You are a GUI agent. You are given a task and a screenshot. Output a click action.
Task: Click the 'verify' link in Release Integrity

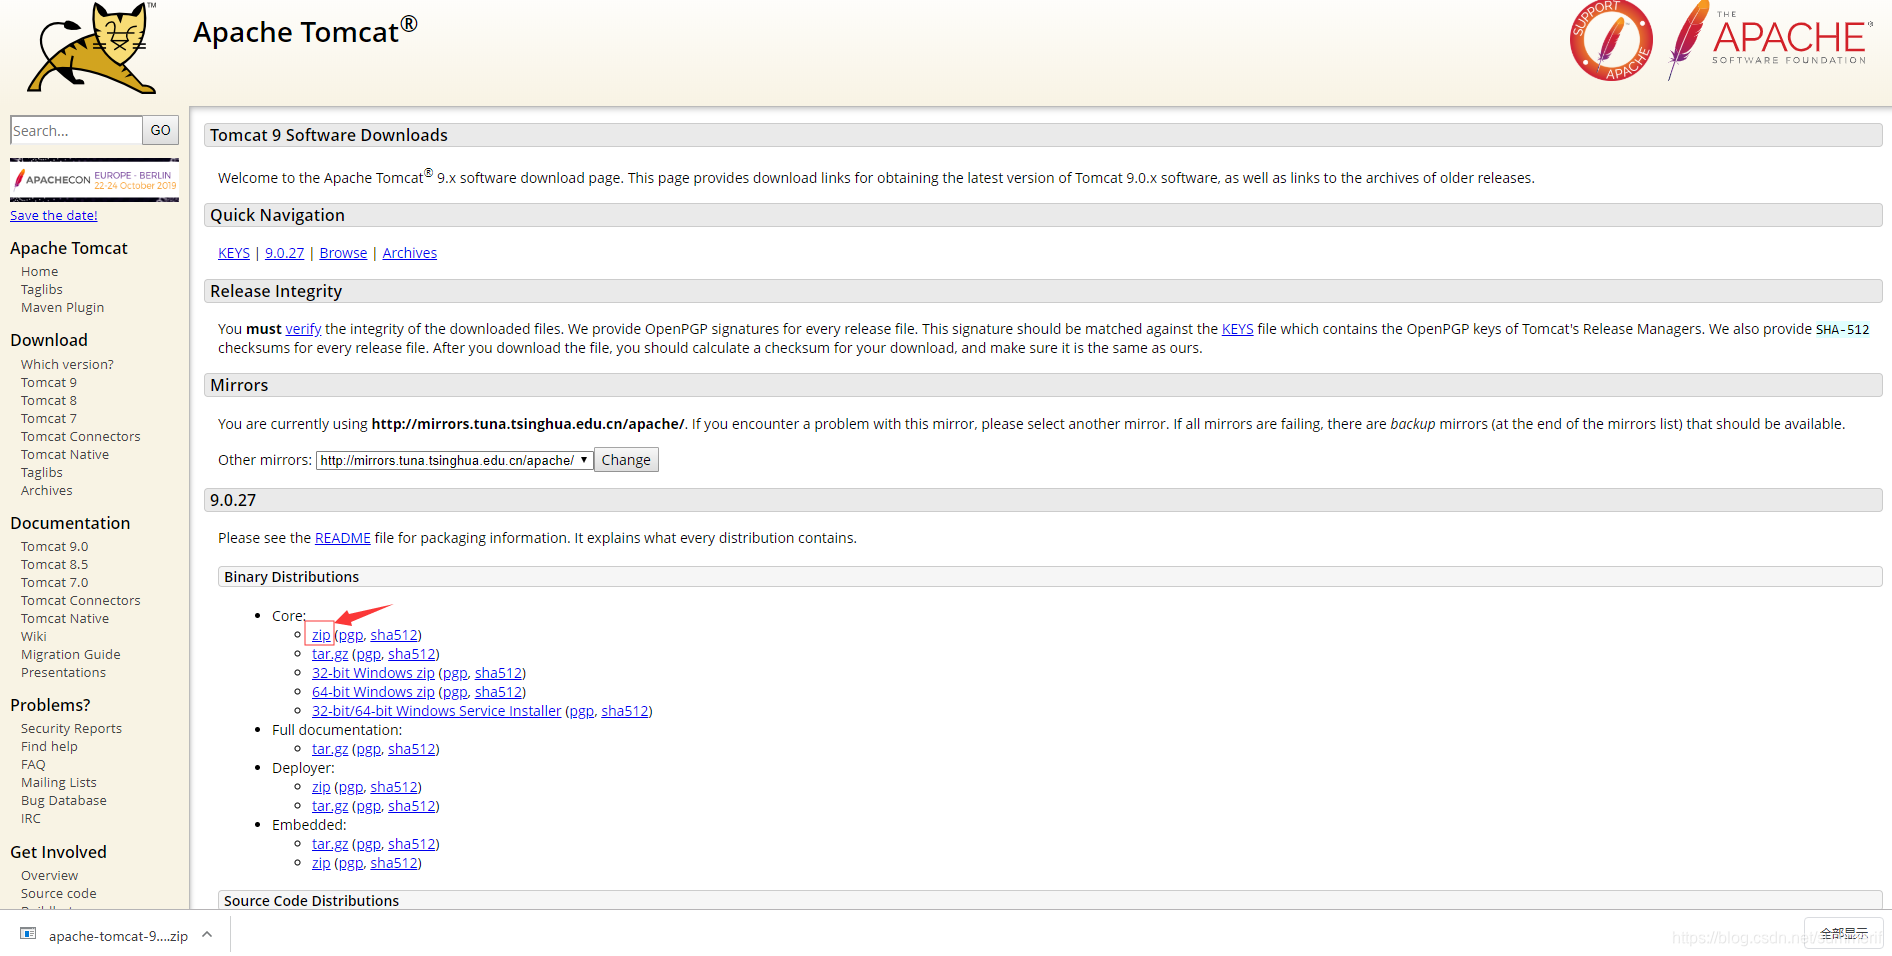pos(303,329)
